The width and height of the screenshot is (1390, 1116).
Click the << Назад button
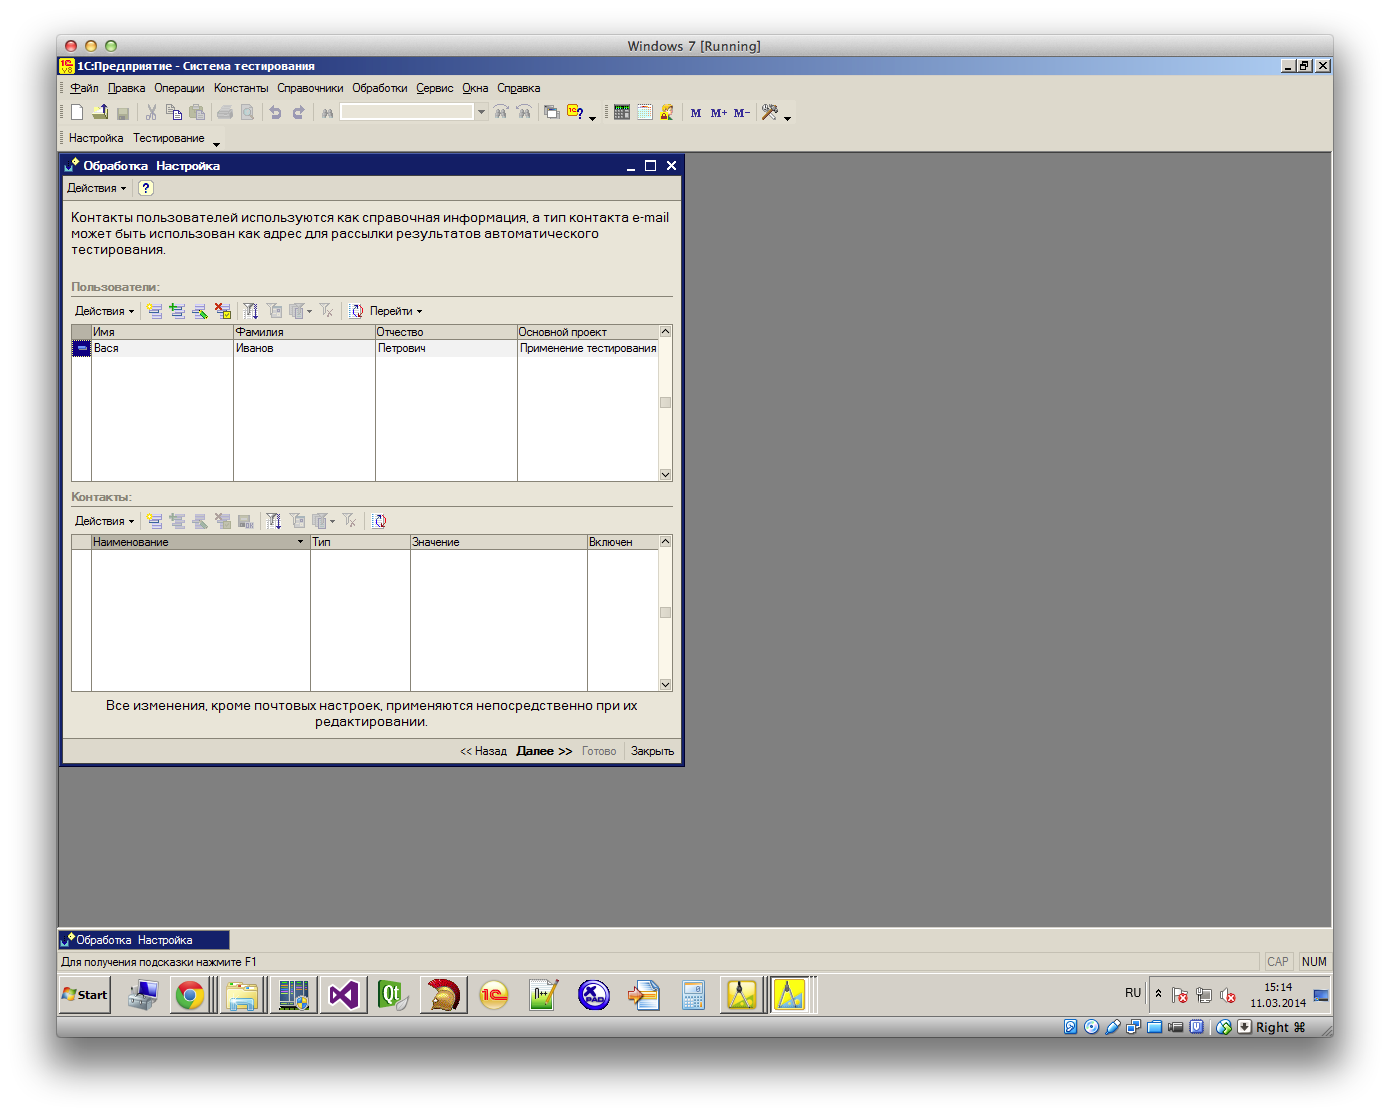483,751
